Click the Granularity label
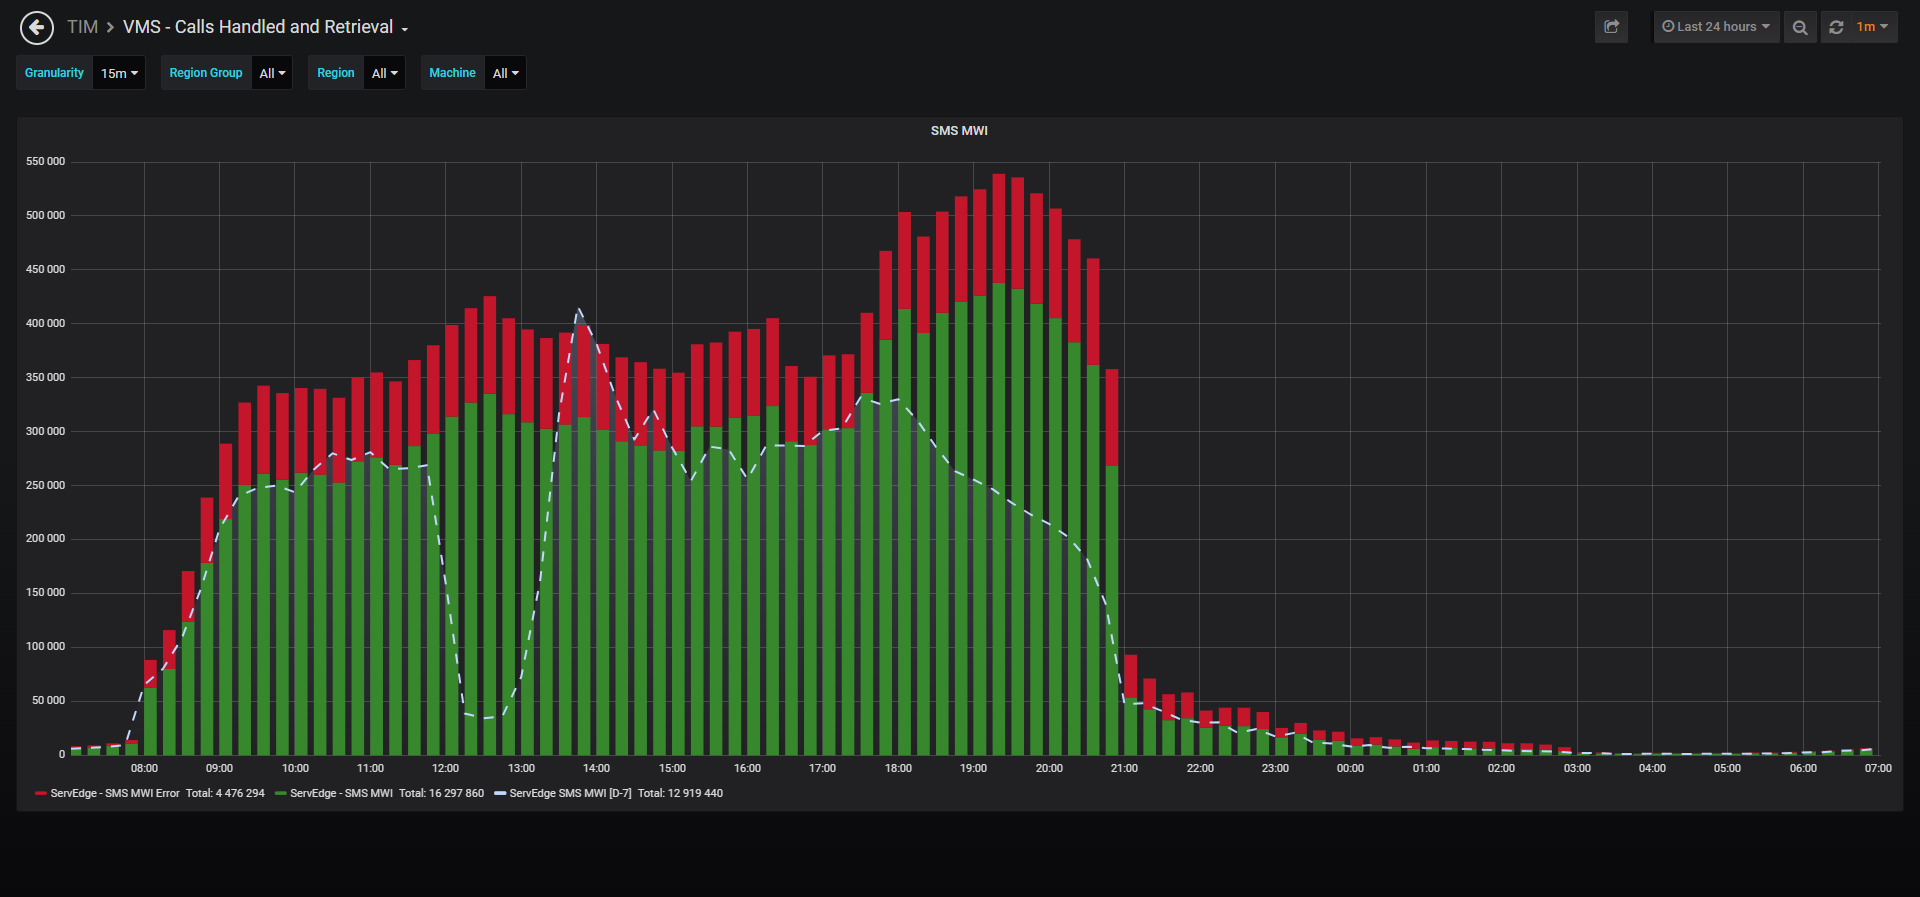Viewport: 1920px width, 897px height. point(54,73)
